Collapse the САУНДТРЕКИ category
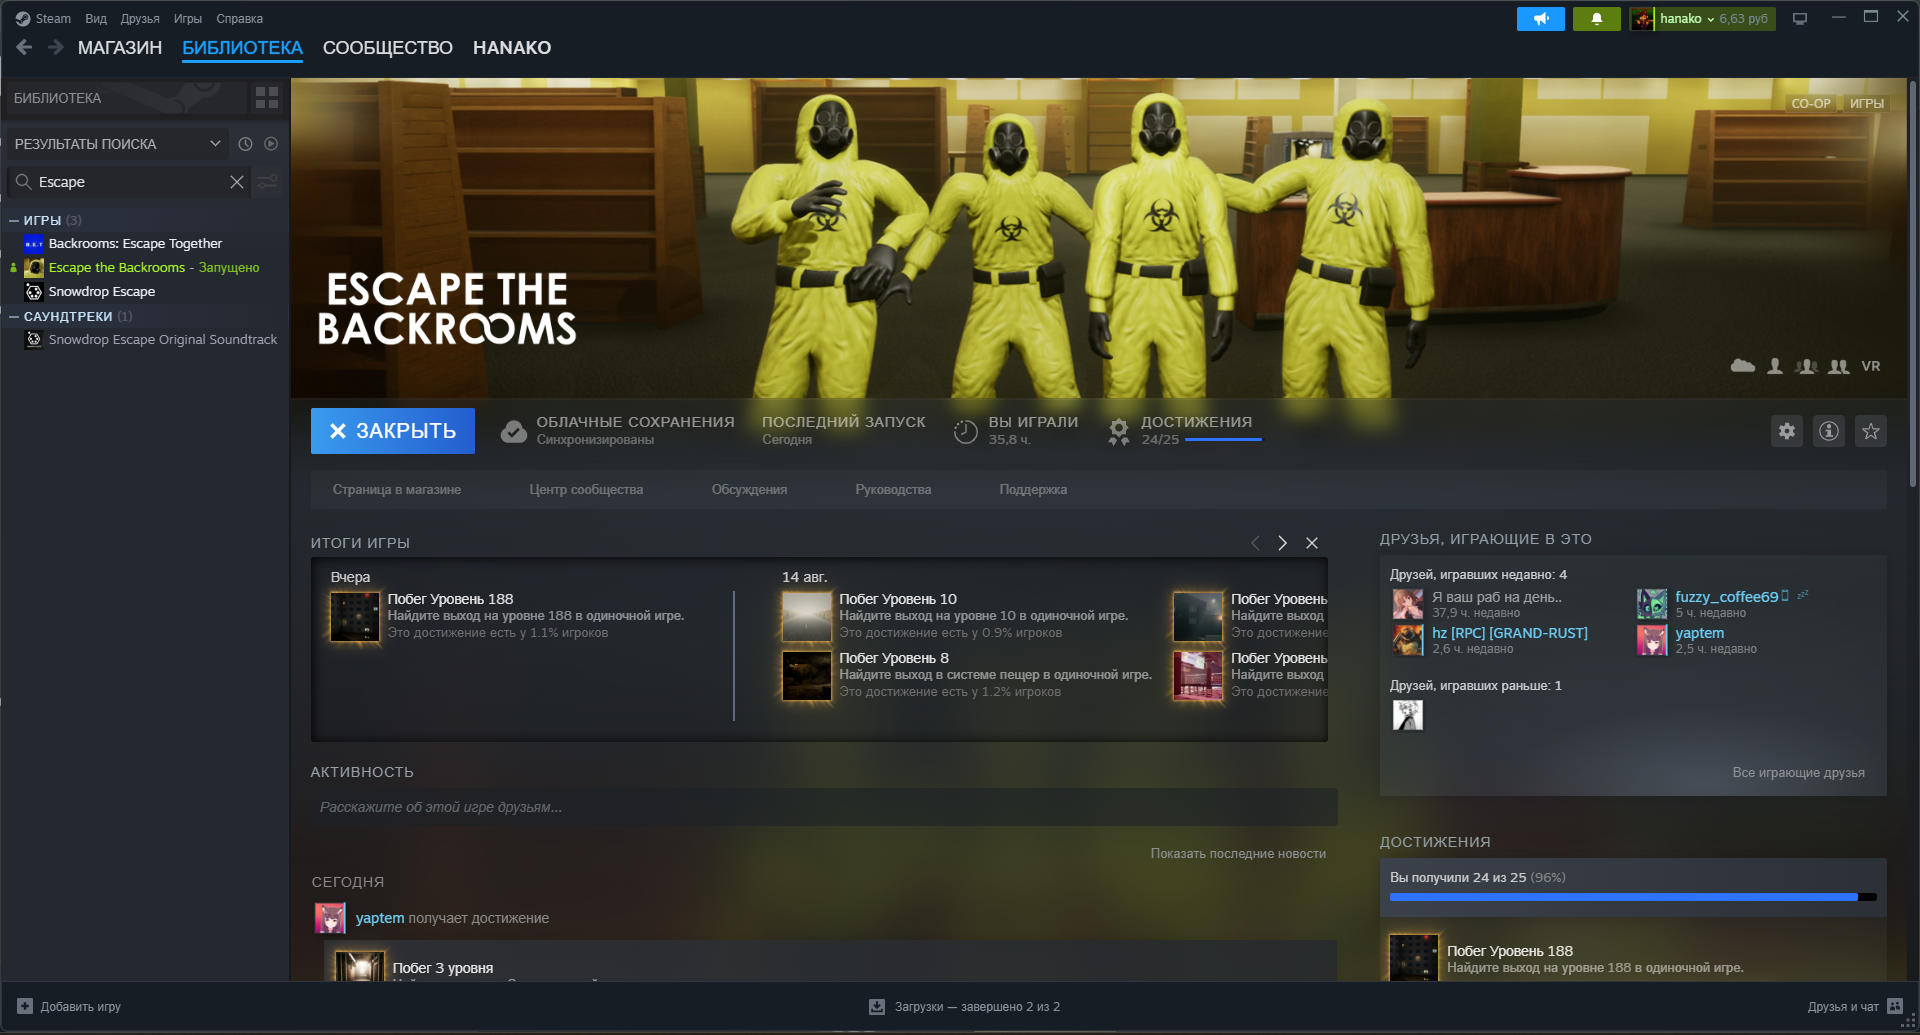 [x=14, y=317]
